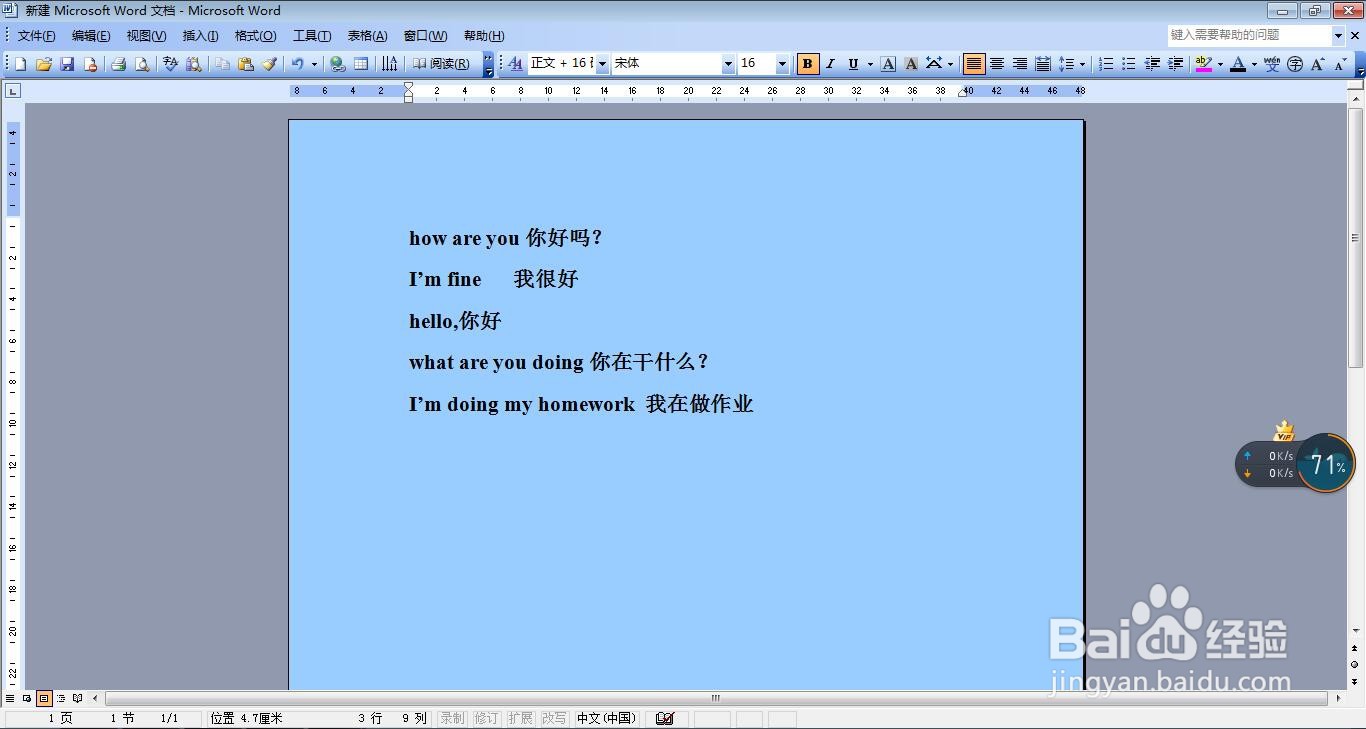Open the Spelling and Grammar checker
Viewport: 1366px width, 729px height.
170,63
